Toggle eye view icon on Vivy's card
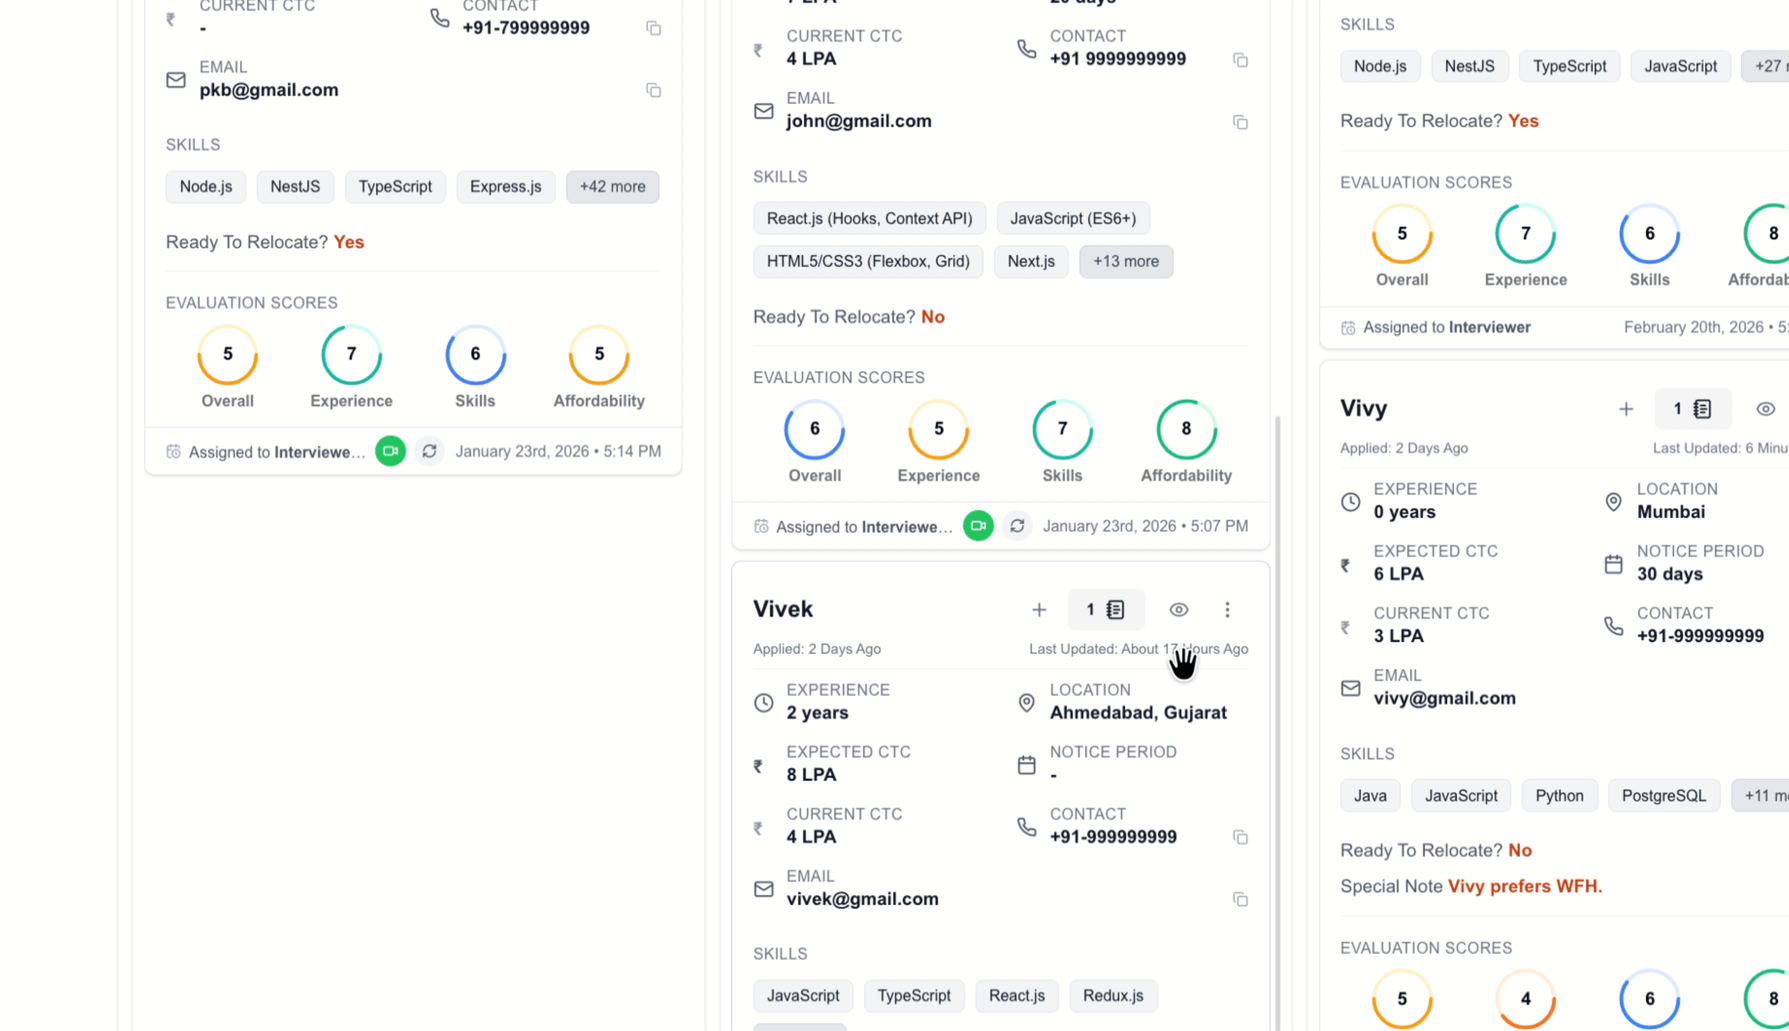1789x1031 pixels. click(1765, 409)
